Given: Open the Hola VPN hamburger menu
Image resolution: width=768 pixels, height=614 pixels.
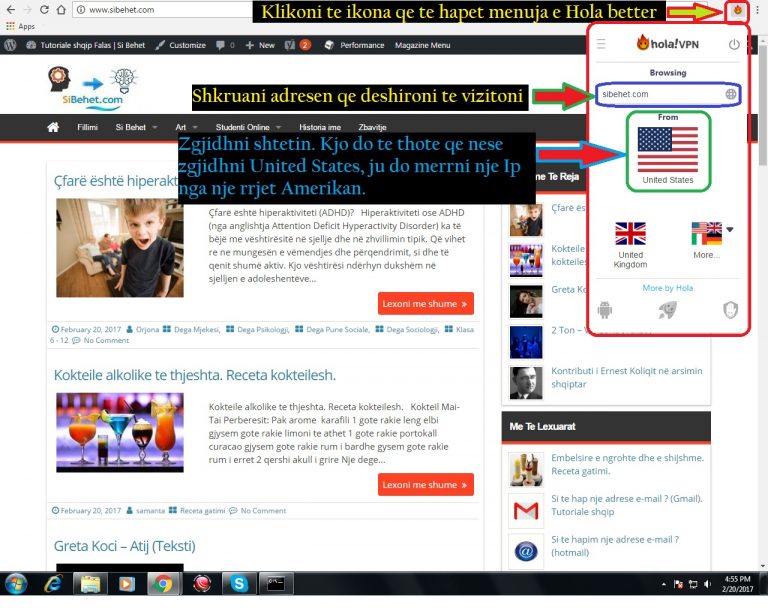Looking at the screenshot, I should (601, 45).
